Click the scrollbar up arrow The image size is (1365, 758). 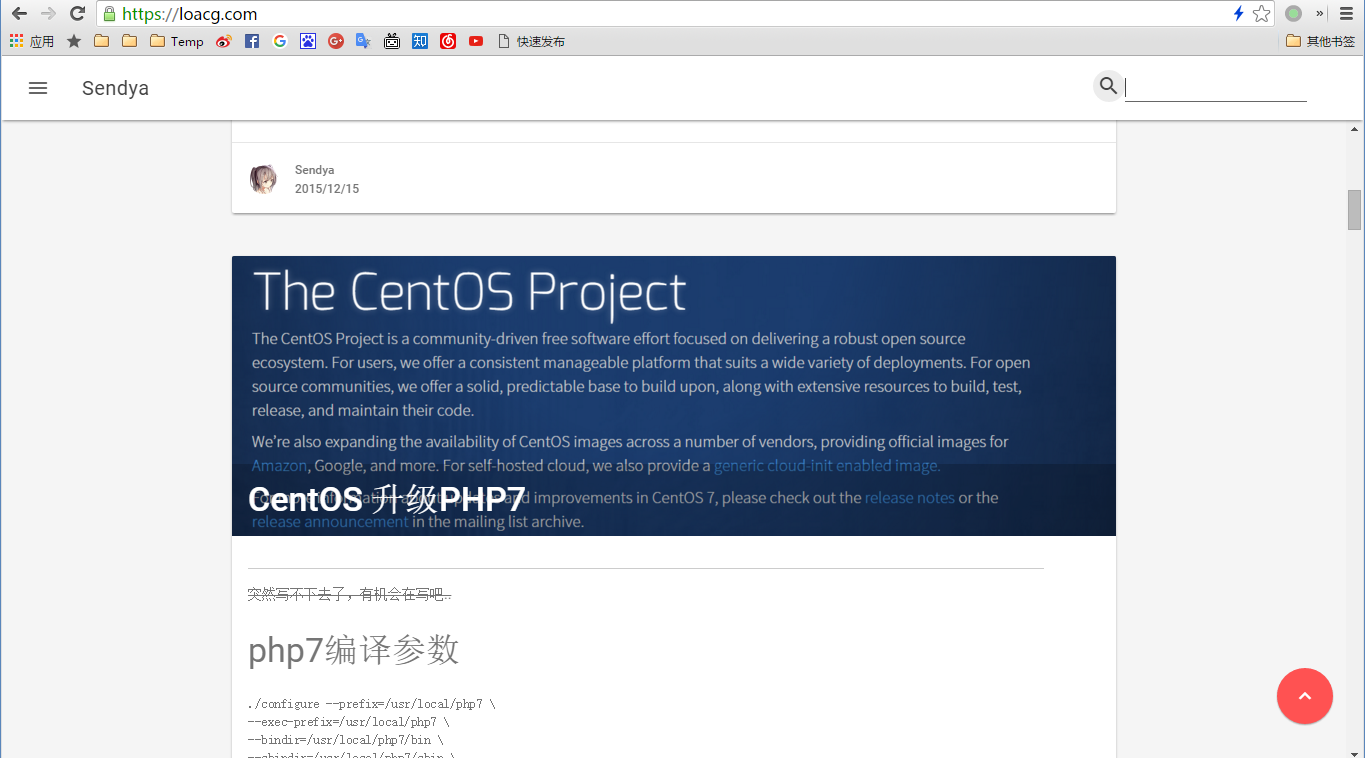(x=1355, y=129)
